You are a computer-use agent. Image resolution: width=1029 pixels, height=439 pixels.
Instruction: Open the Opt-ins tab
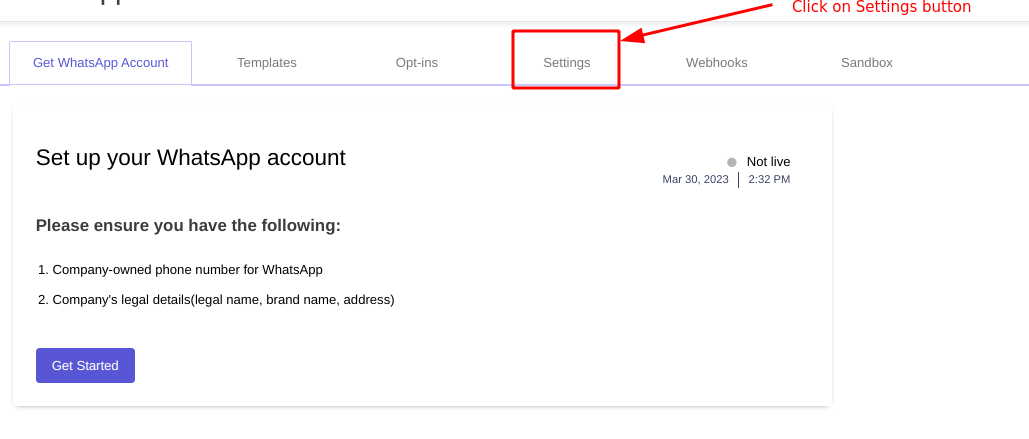[x=417, y=63]
